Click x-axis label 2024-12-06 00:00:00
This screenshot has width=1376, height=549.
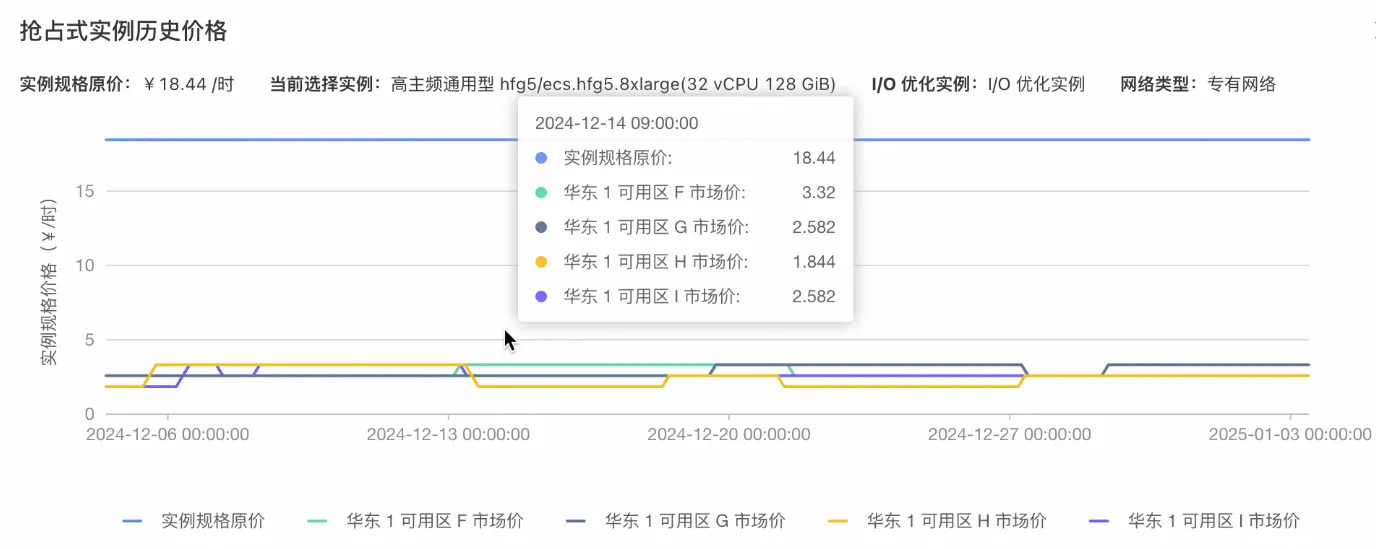point(168,435)
